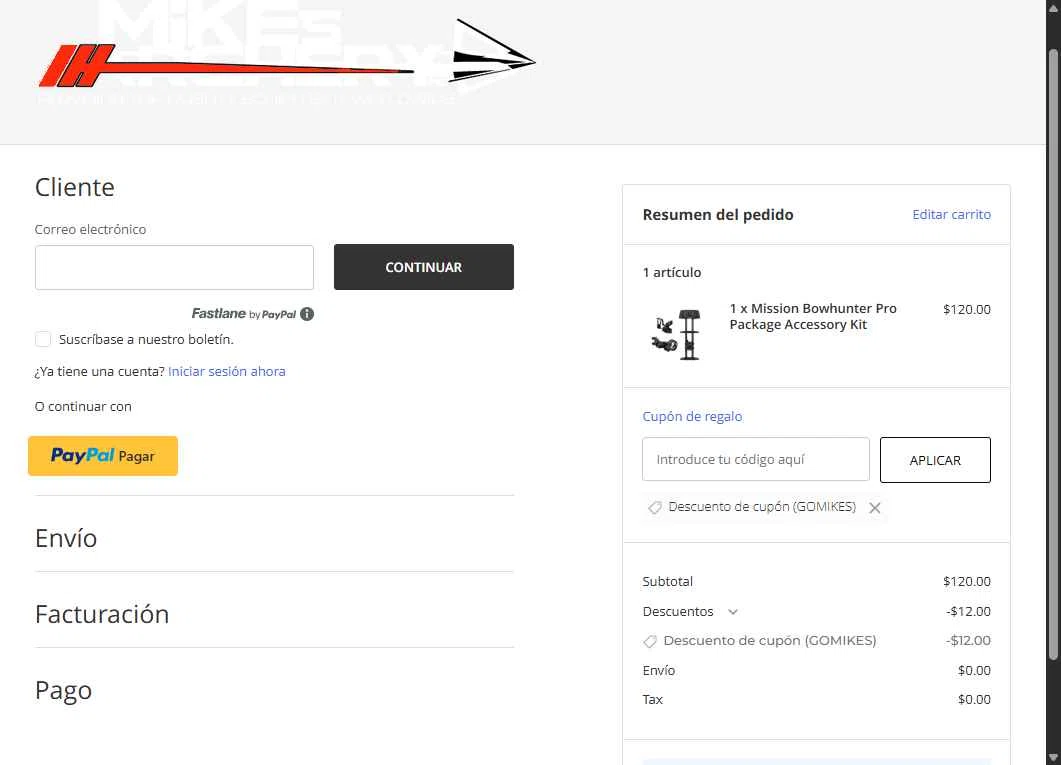Select the Pago section heading
Screen dimensions: 1061x765
click(x=64, y=691)
